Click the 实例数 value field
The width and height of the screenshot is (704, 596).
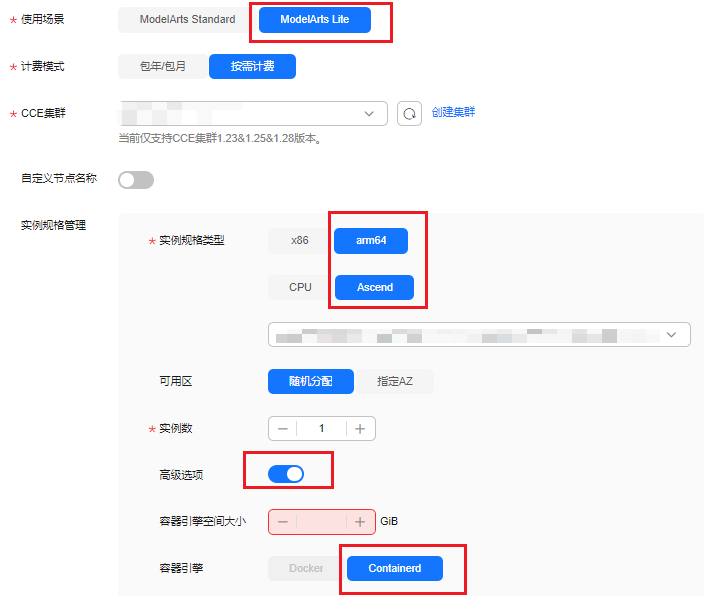click(321, 429)
